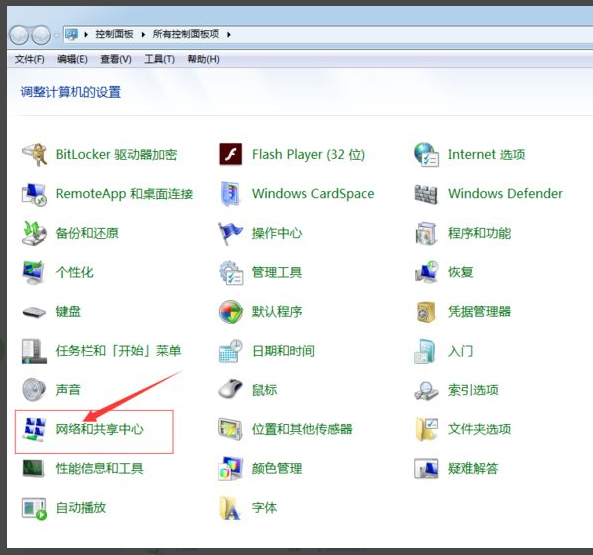Click the 字体 fonts folder icon

[231, 508]
